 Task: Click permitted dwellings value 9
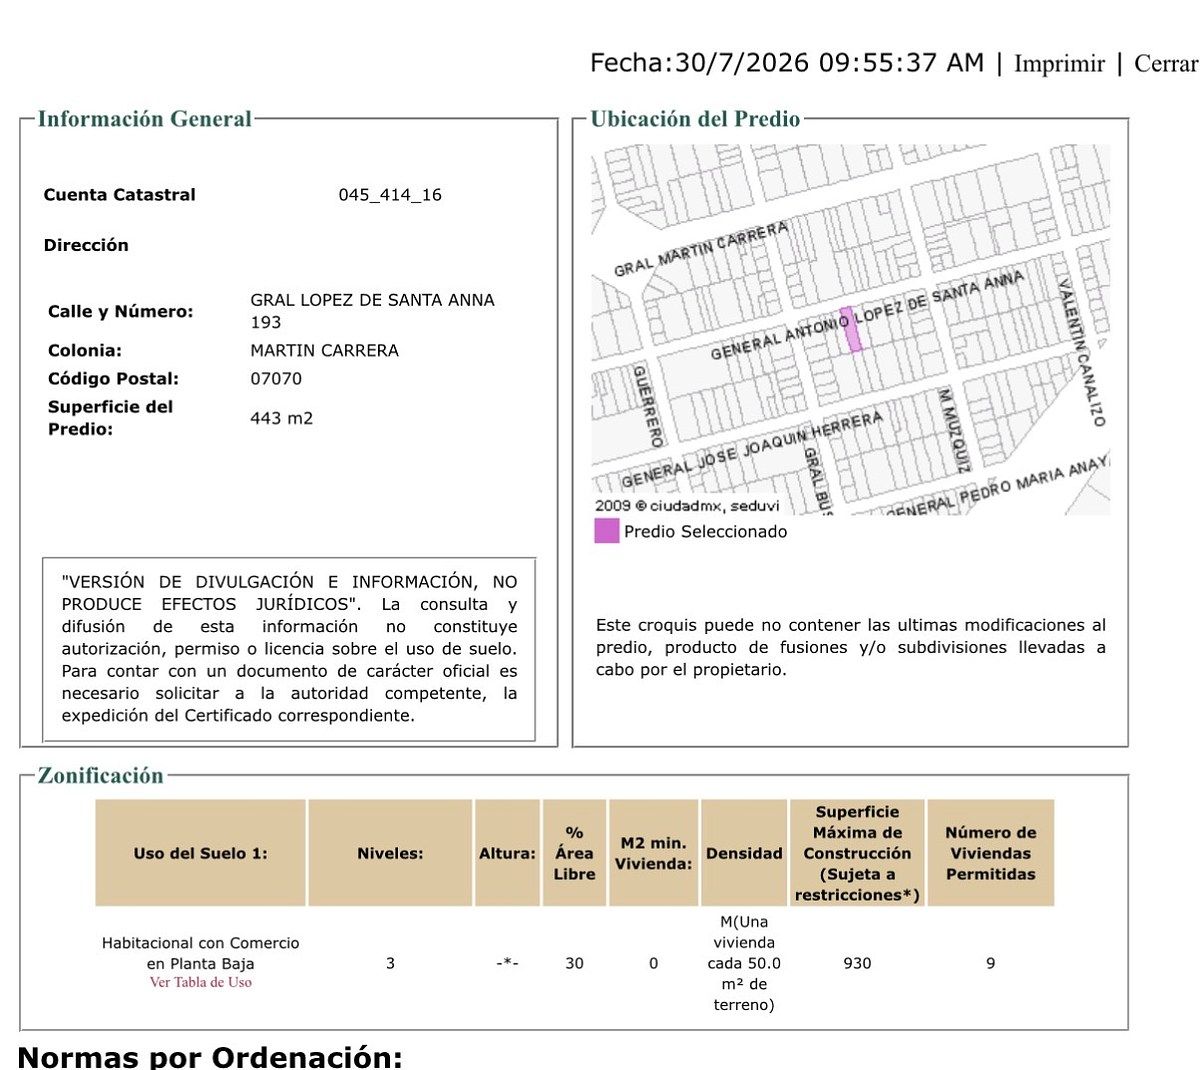[991, 963]
